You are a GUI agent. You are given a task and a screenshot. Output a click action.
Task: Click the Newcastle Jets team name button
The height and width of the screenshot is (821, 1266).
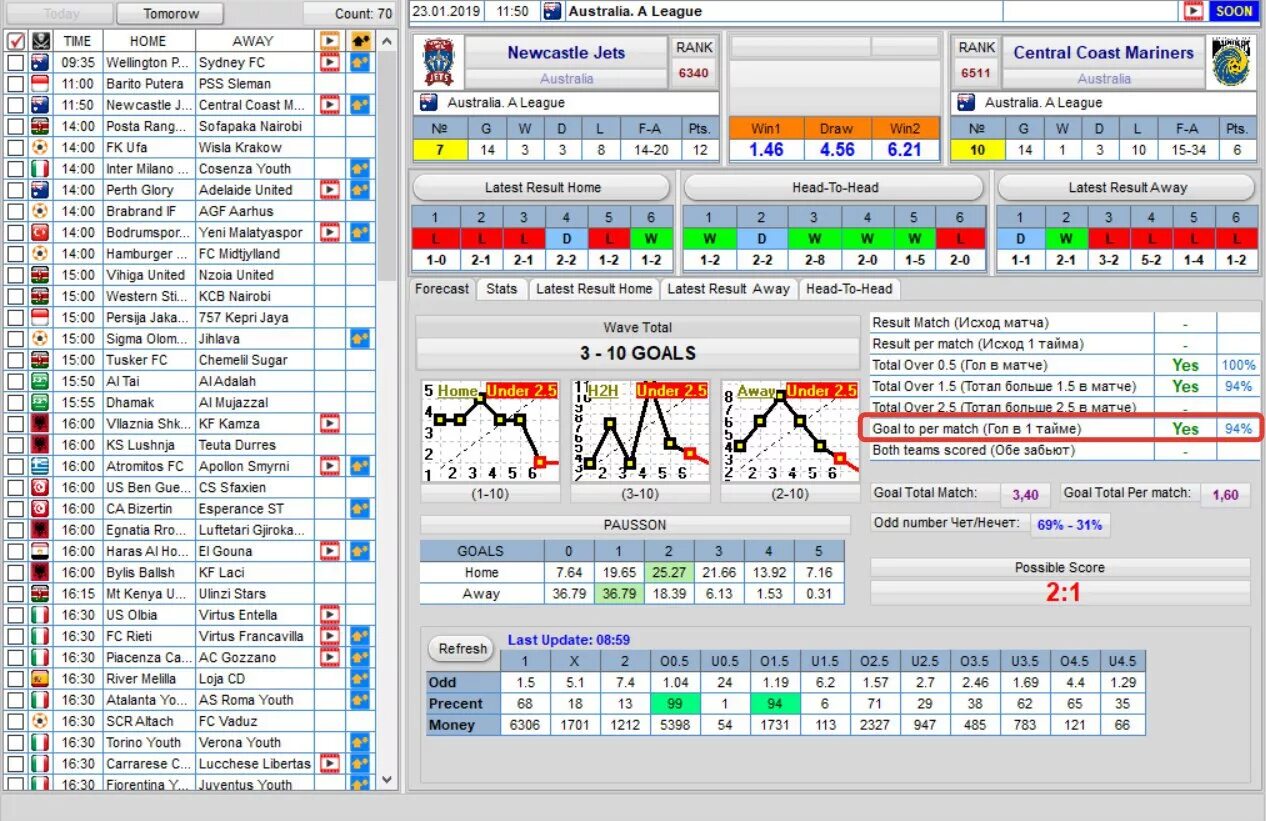click(x=566, y=53)
